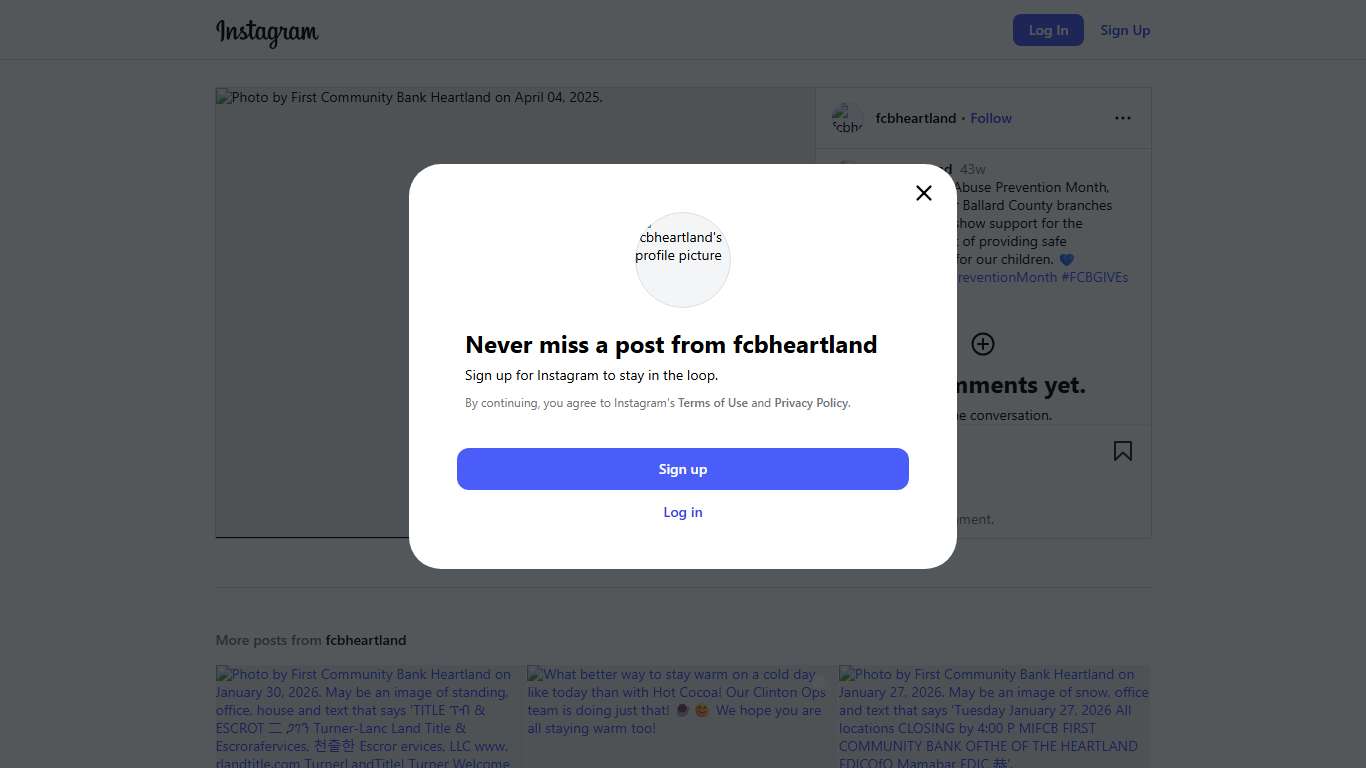Open the Terms of Use link

tap(713, 403)
